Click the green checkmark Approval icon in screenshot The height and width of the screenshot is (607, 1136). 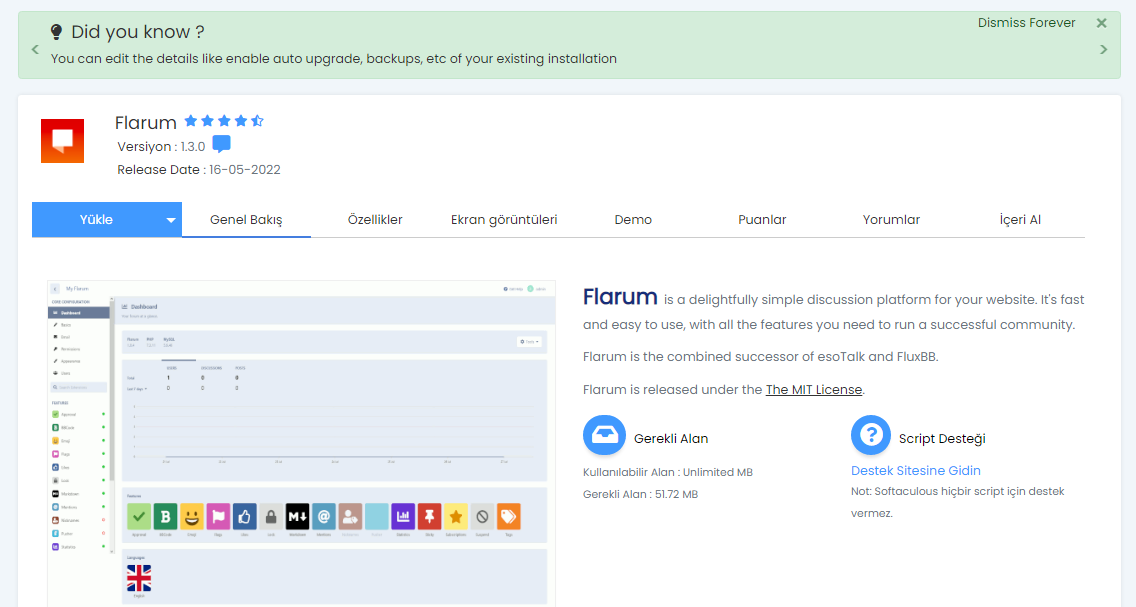[x=139, y=516]
